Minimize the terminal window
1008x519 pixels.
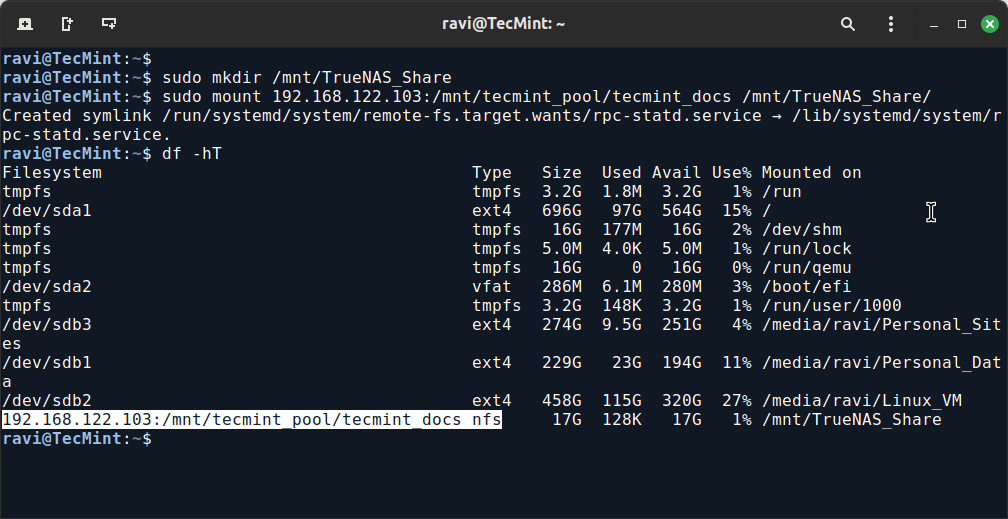pos(934,25)
